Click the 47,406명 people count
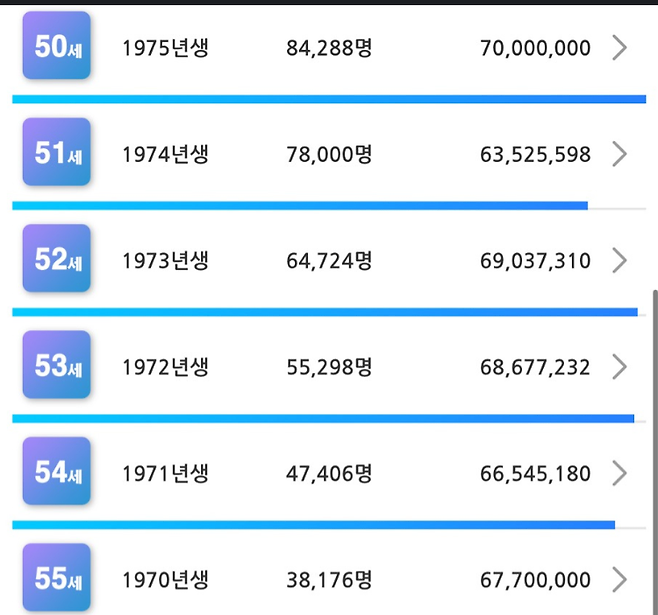Viewport: 658px width, 615px height. pos(329,473)
